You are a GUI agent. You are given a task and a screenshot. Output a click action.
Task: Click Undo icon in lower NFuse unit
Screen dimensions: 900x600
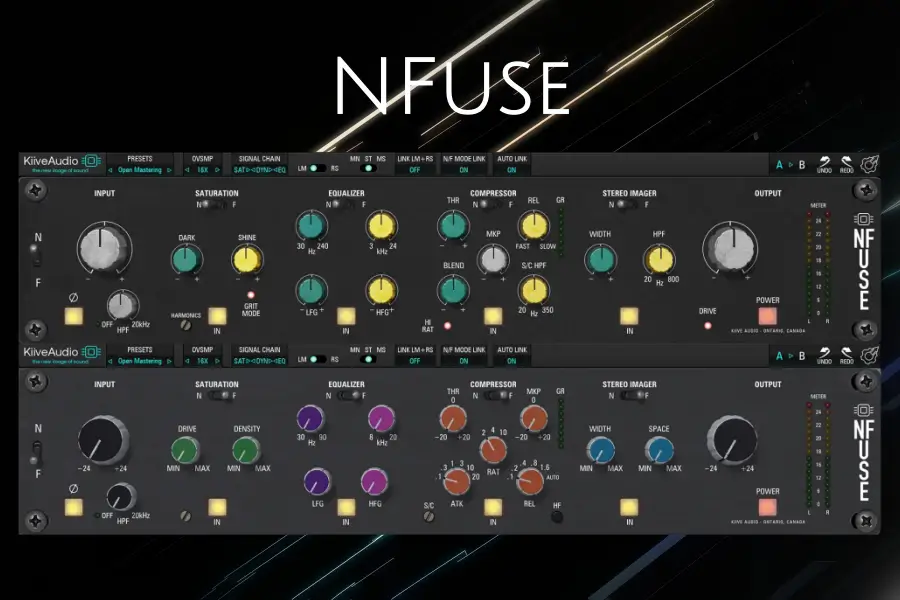pos(824,355)
